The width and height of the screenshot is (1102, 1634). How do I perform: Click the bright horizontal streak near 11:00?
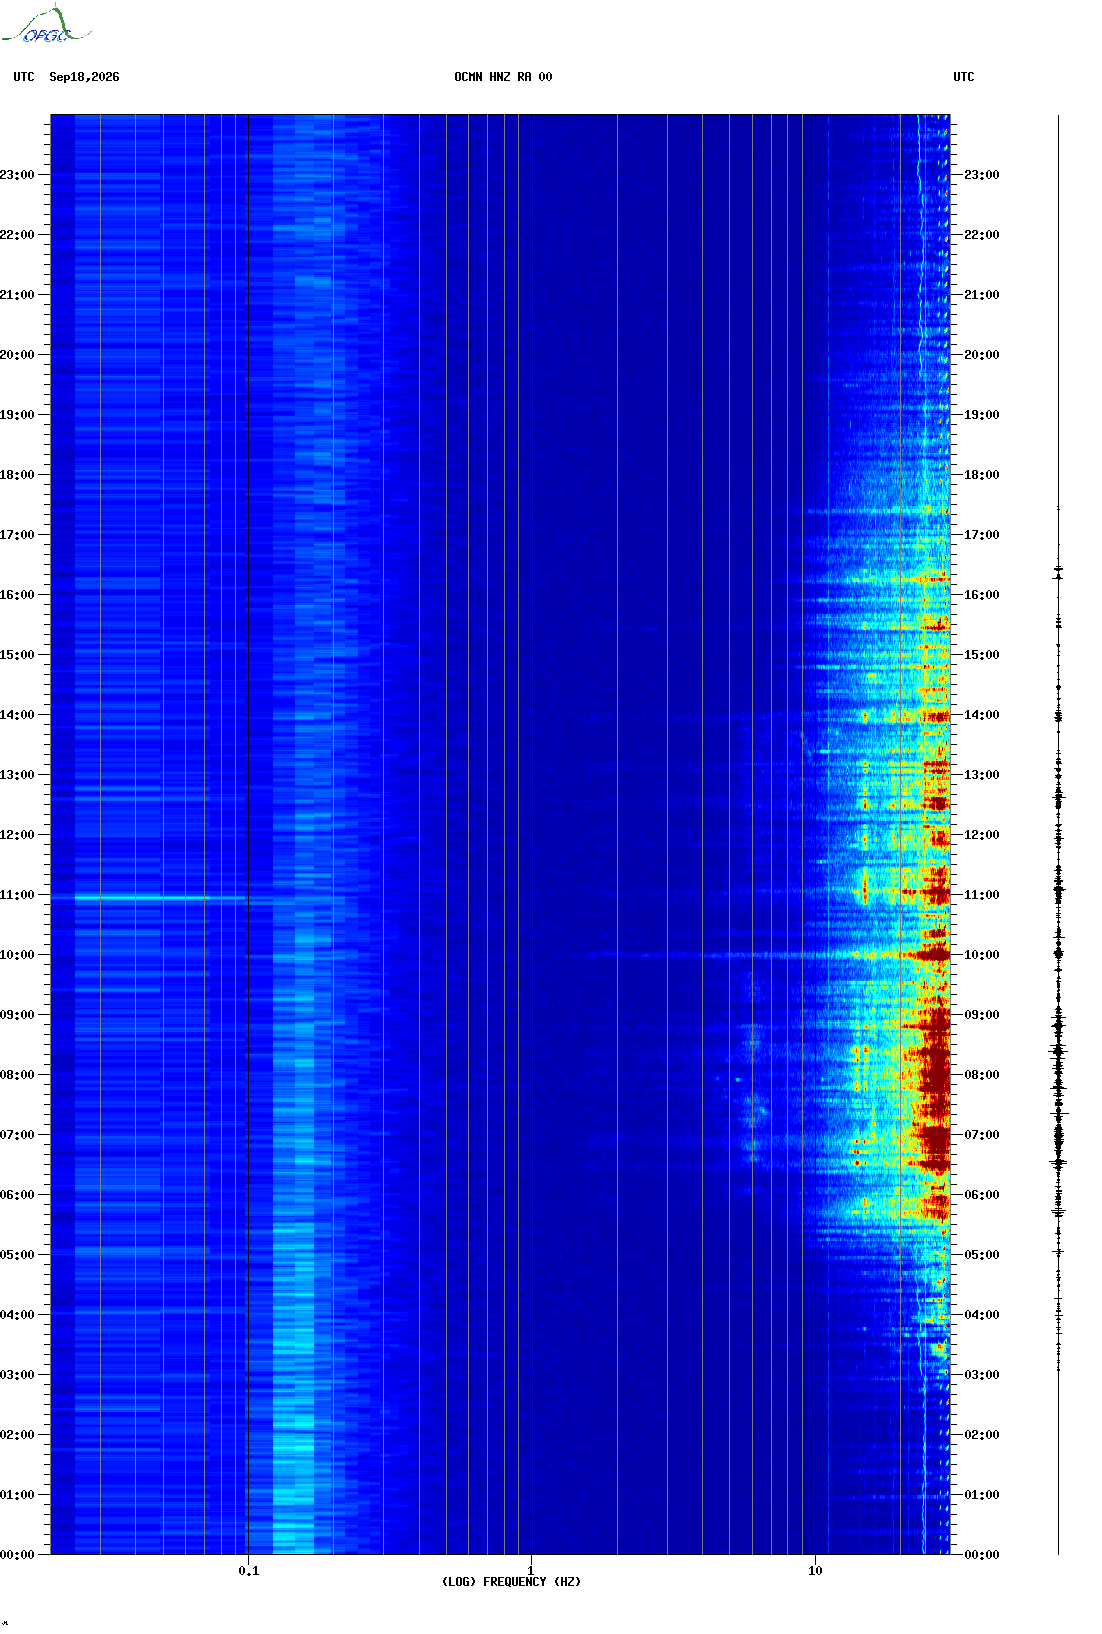(161, 898)
